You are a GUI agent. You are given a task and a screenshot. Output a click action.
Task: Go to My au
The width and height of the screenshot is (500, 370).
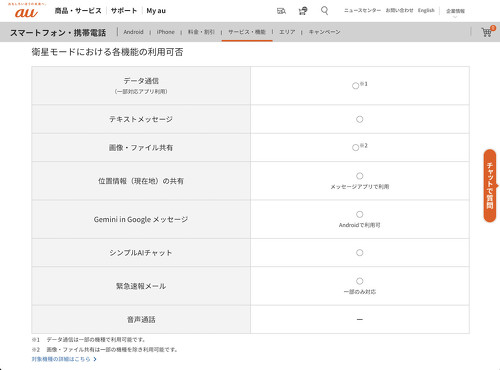point(156,11)
